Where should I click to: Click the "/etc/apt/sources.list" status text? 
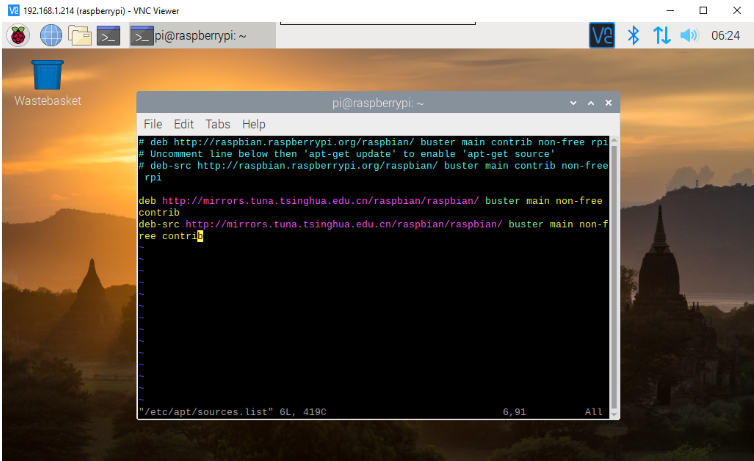206,412
